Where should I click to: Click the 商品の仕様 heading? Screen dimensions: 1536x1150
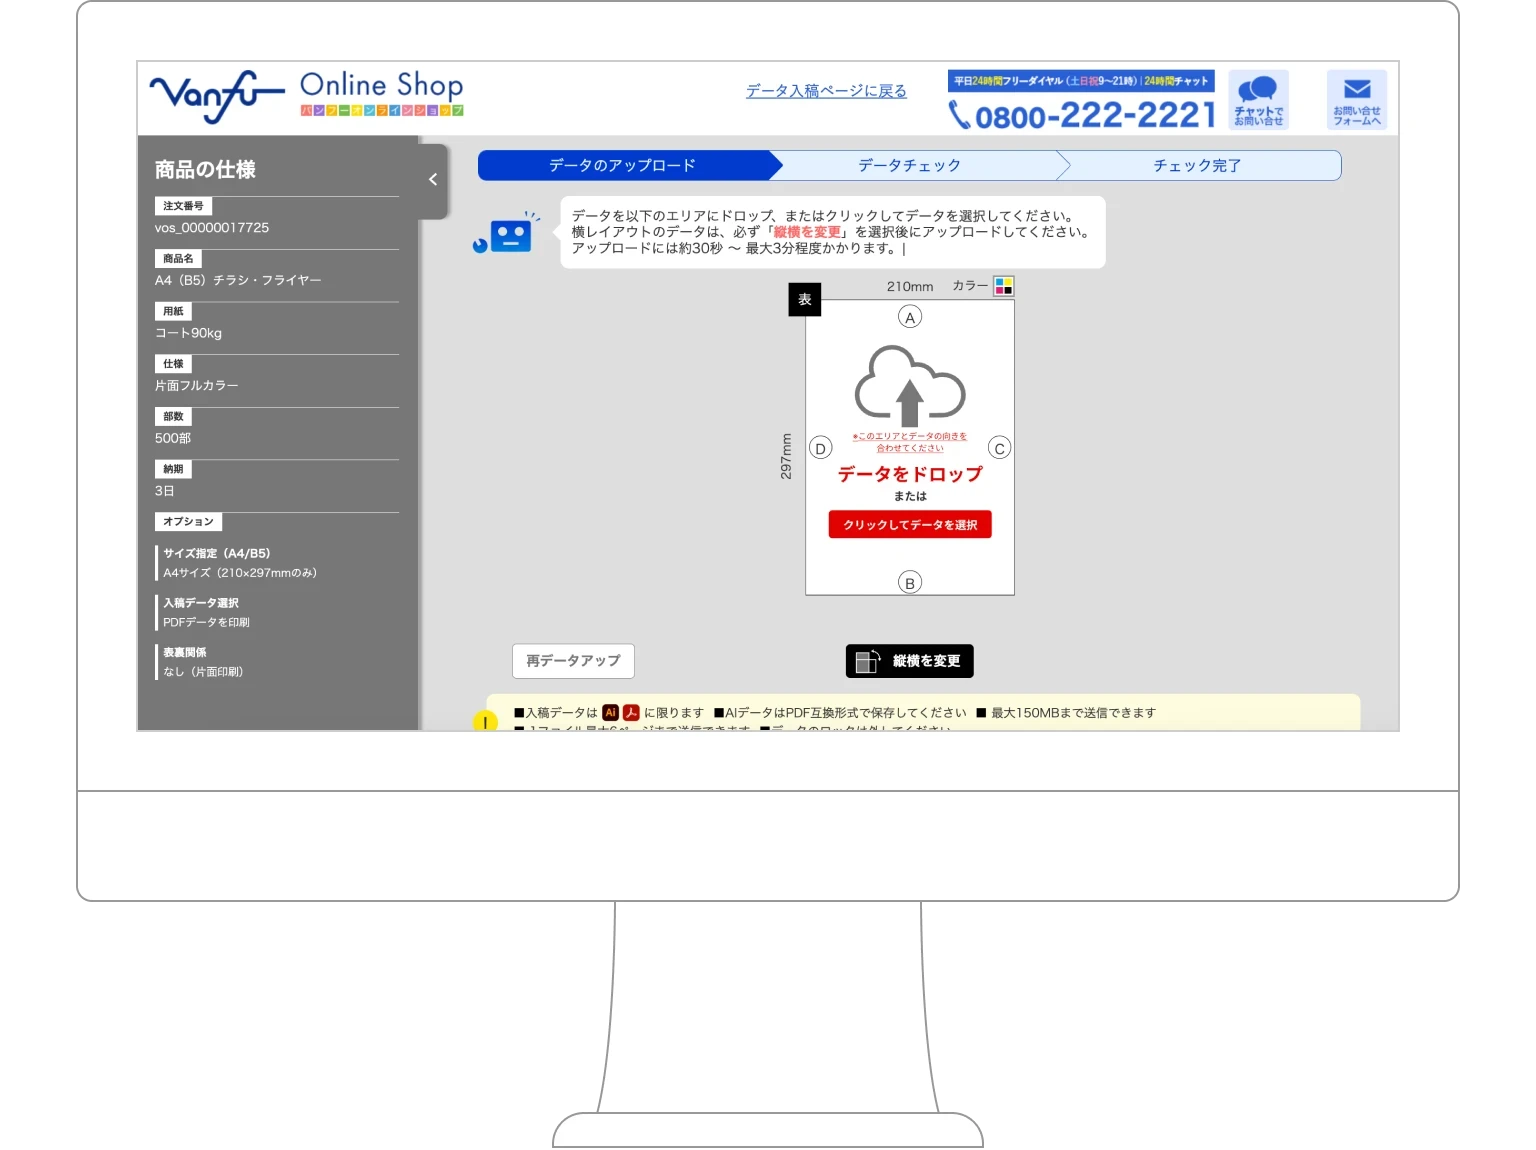tap(205, 169)
